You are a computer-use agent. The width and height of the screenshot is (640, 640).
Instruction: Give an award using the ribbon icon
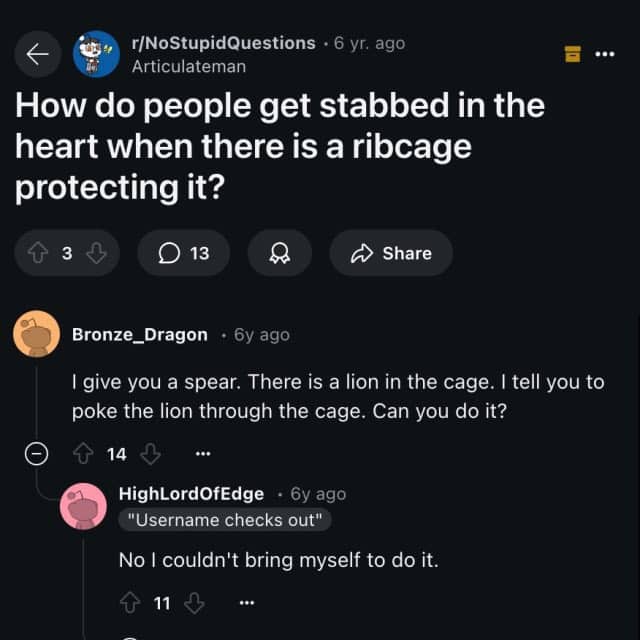pos(280,253)
